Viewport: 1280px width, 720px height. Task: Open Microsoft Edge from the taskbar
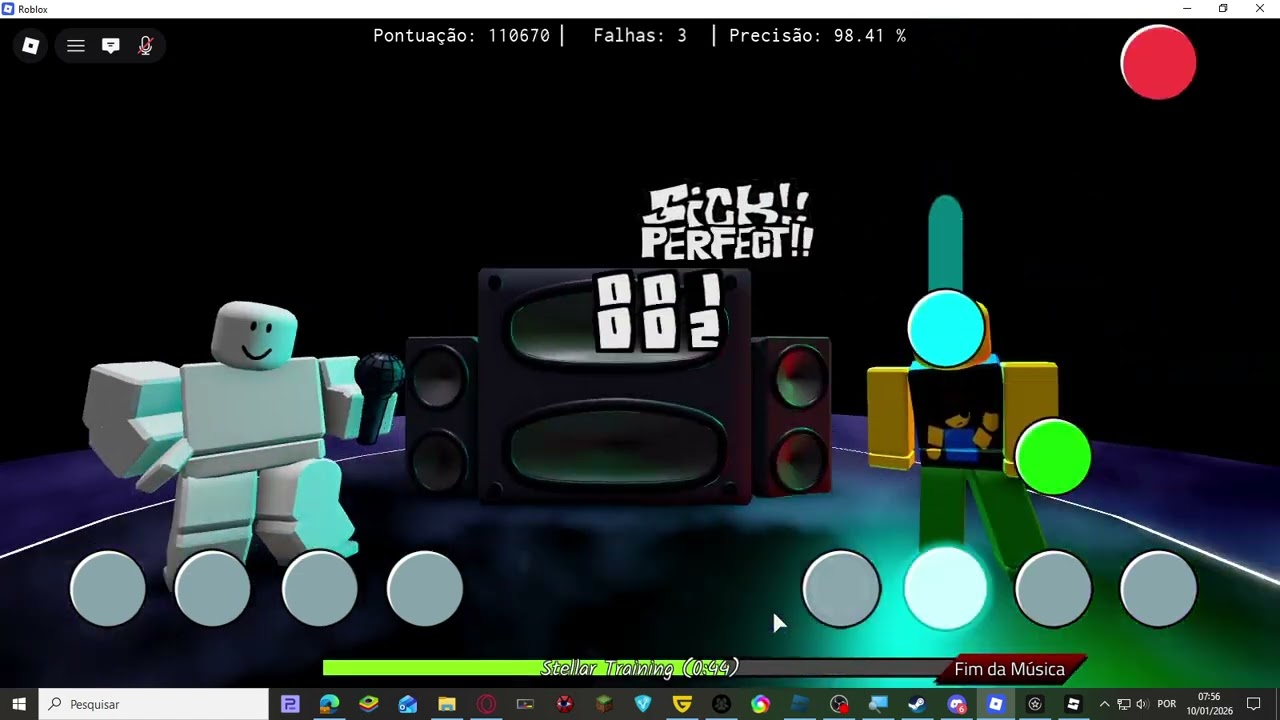click(x=329, y=704)
